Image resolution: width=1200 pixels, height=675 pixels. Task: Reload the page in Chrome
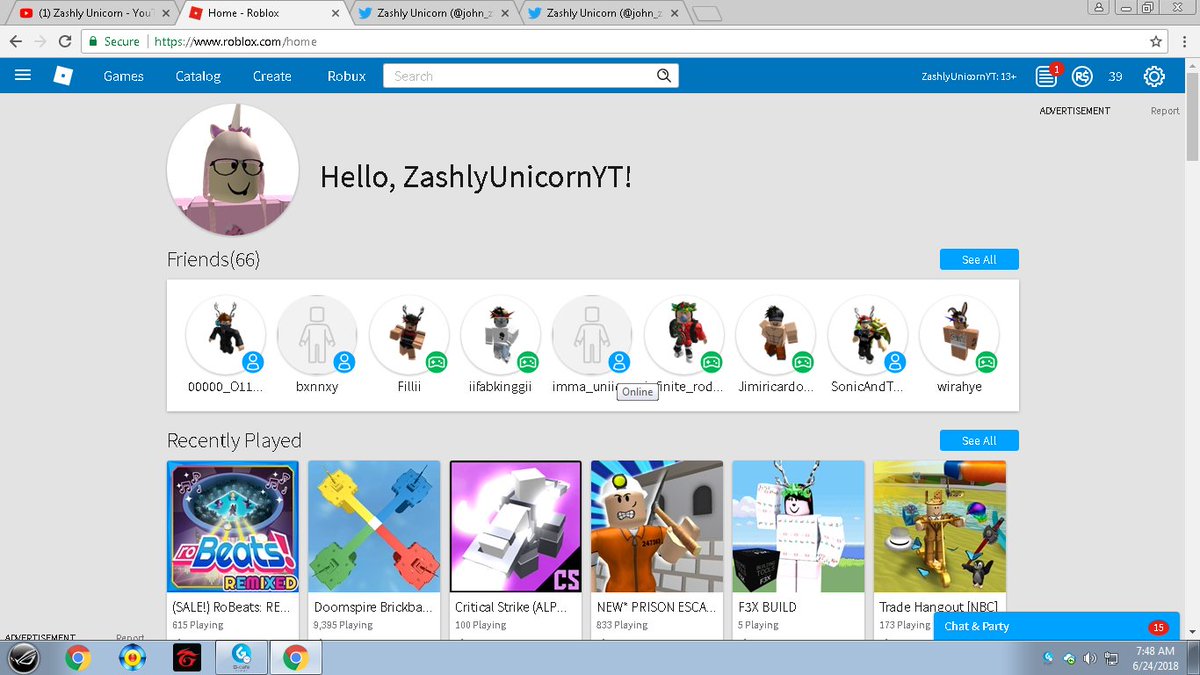click(65, 42)
